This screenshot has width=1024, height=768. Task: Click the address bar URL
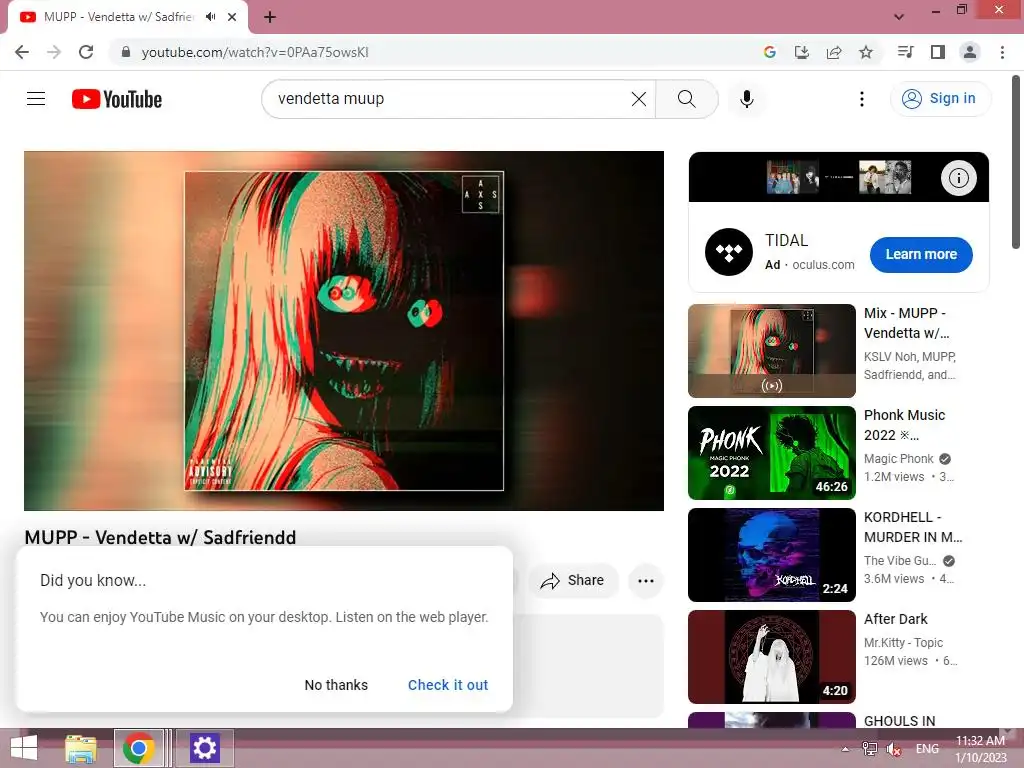(255, 52)
